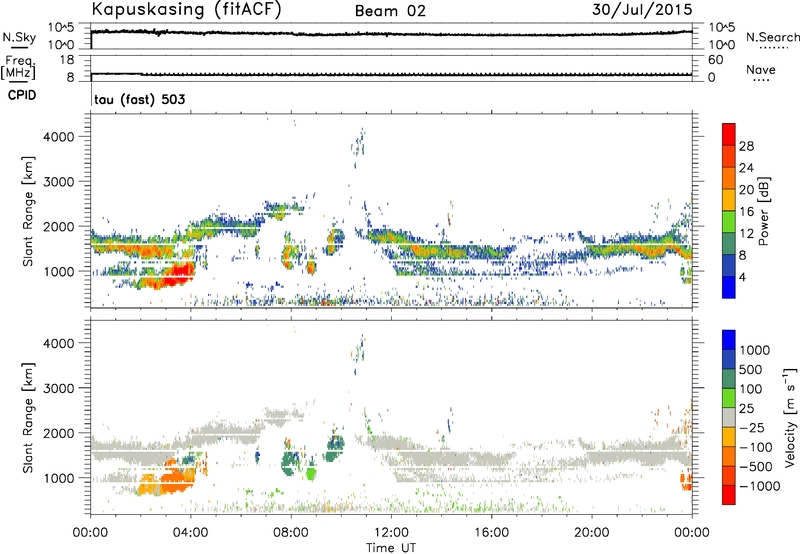Viewport: 800px width, 554px height.
Task: Click the '-1000' tick on Velocity colorbar
Action: coord(760,486)
